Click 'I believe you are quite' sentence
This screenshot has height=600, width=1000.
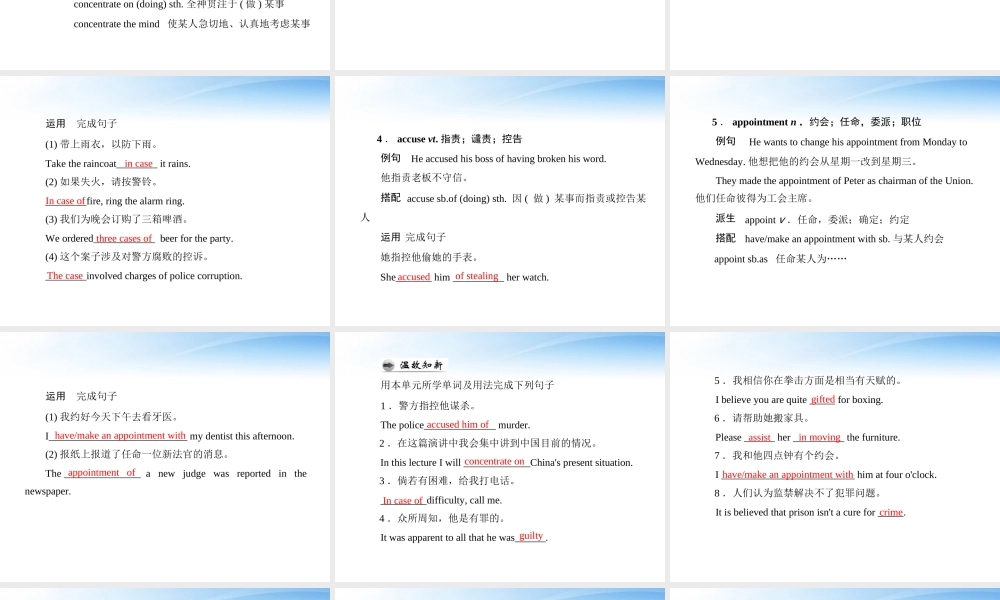[799, 400]
